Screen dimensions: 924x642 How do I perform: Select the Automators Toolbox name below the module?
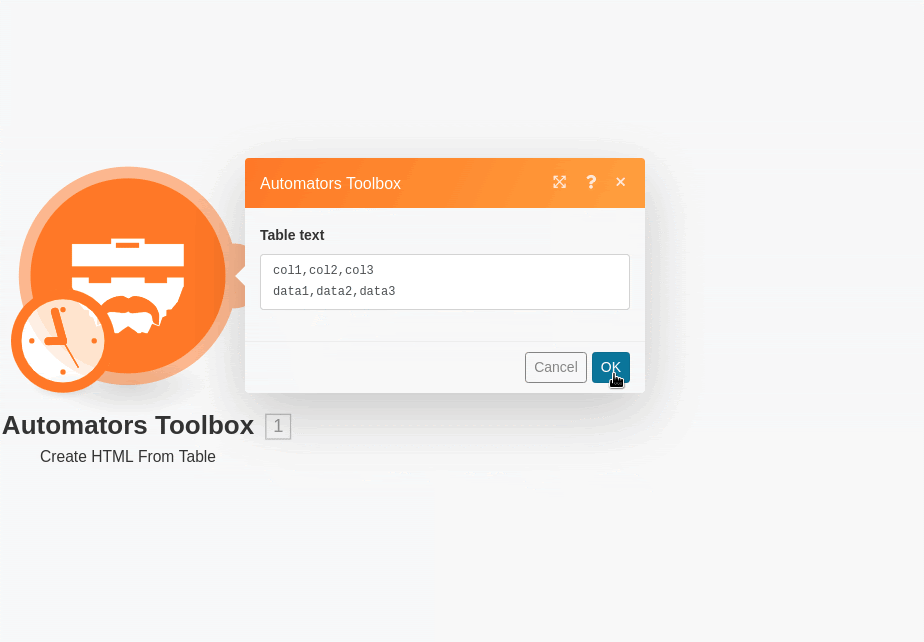point(128,425)
